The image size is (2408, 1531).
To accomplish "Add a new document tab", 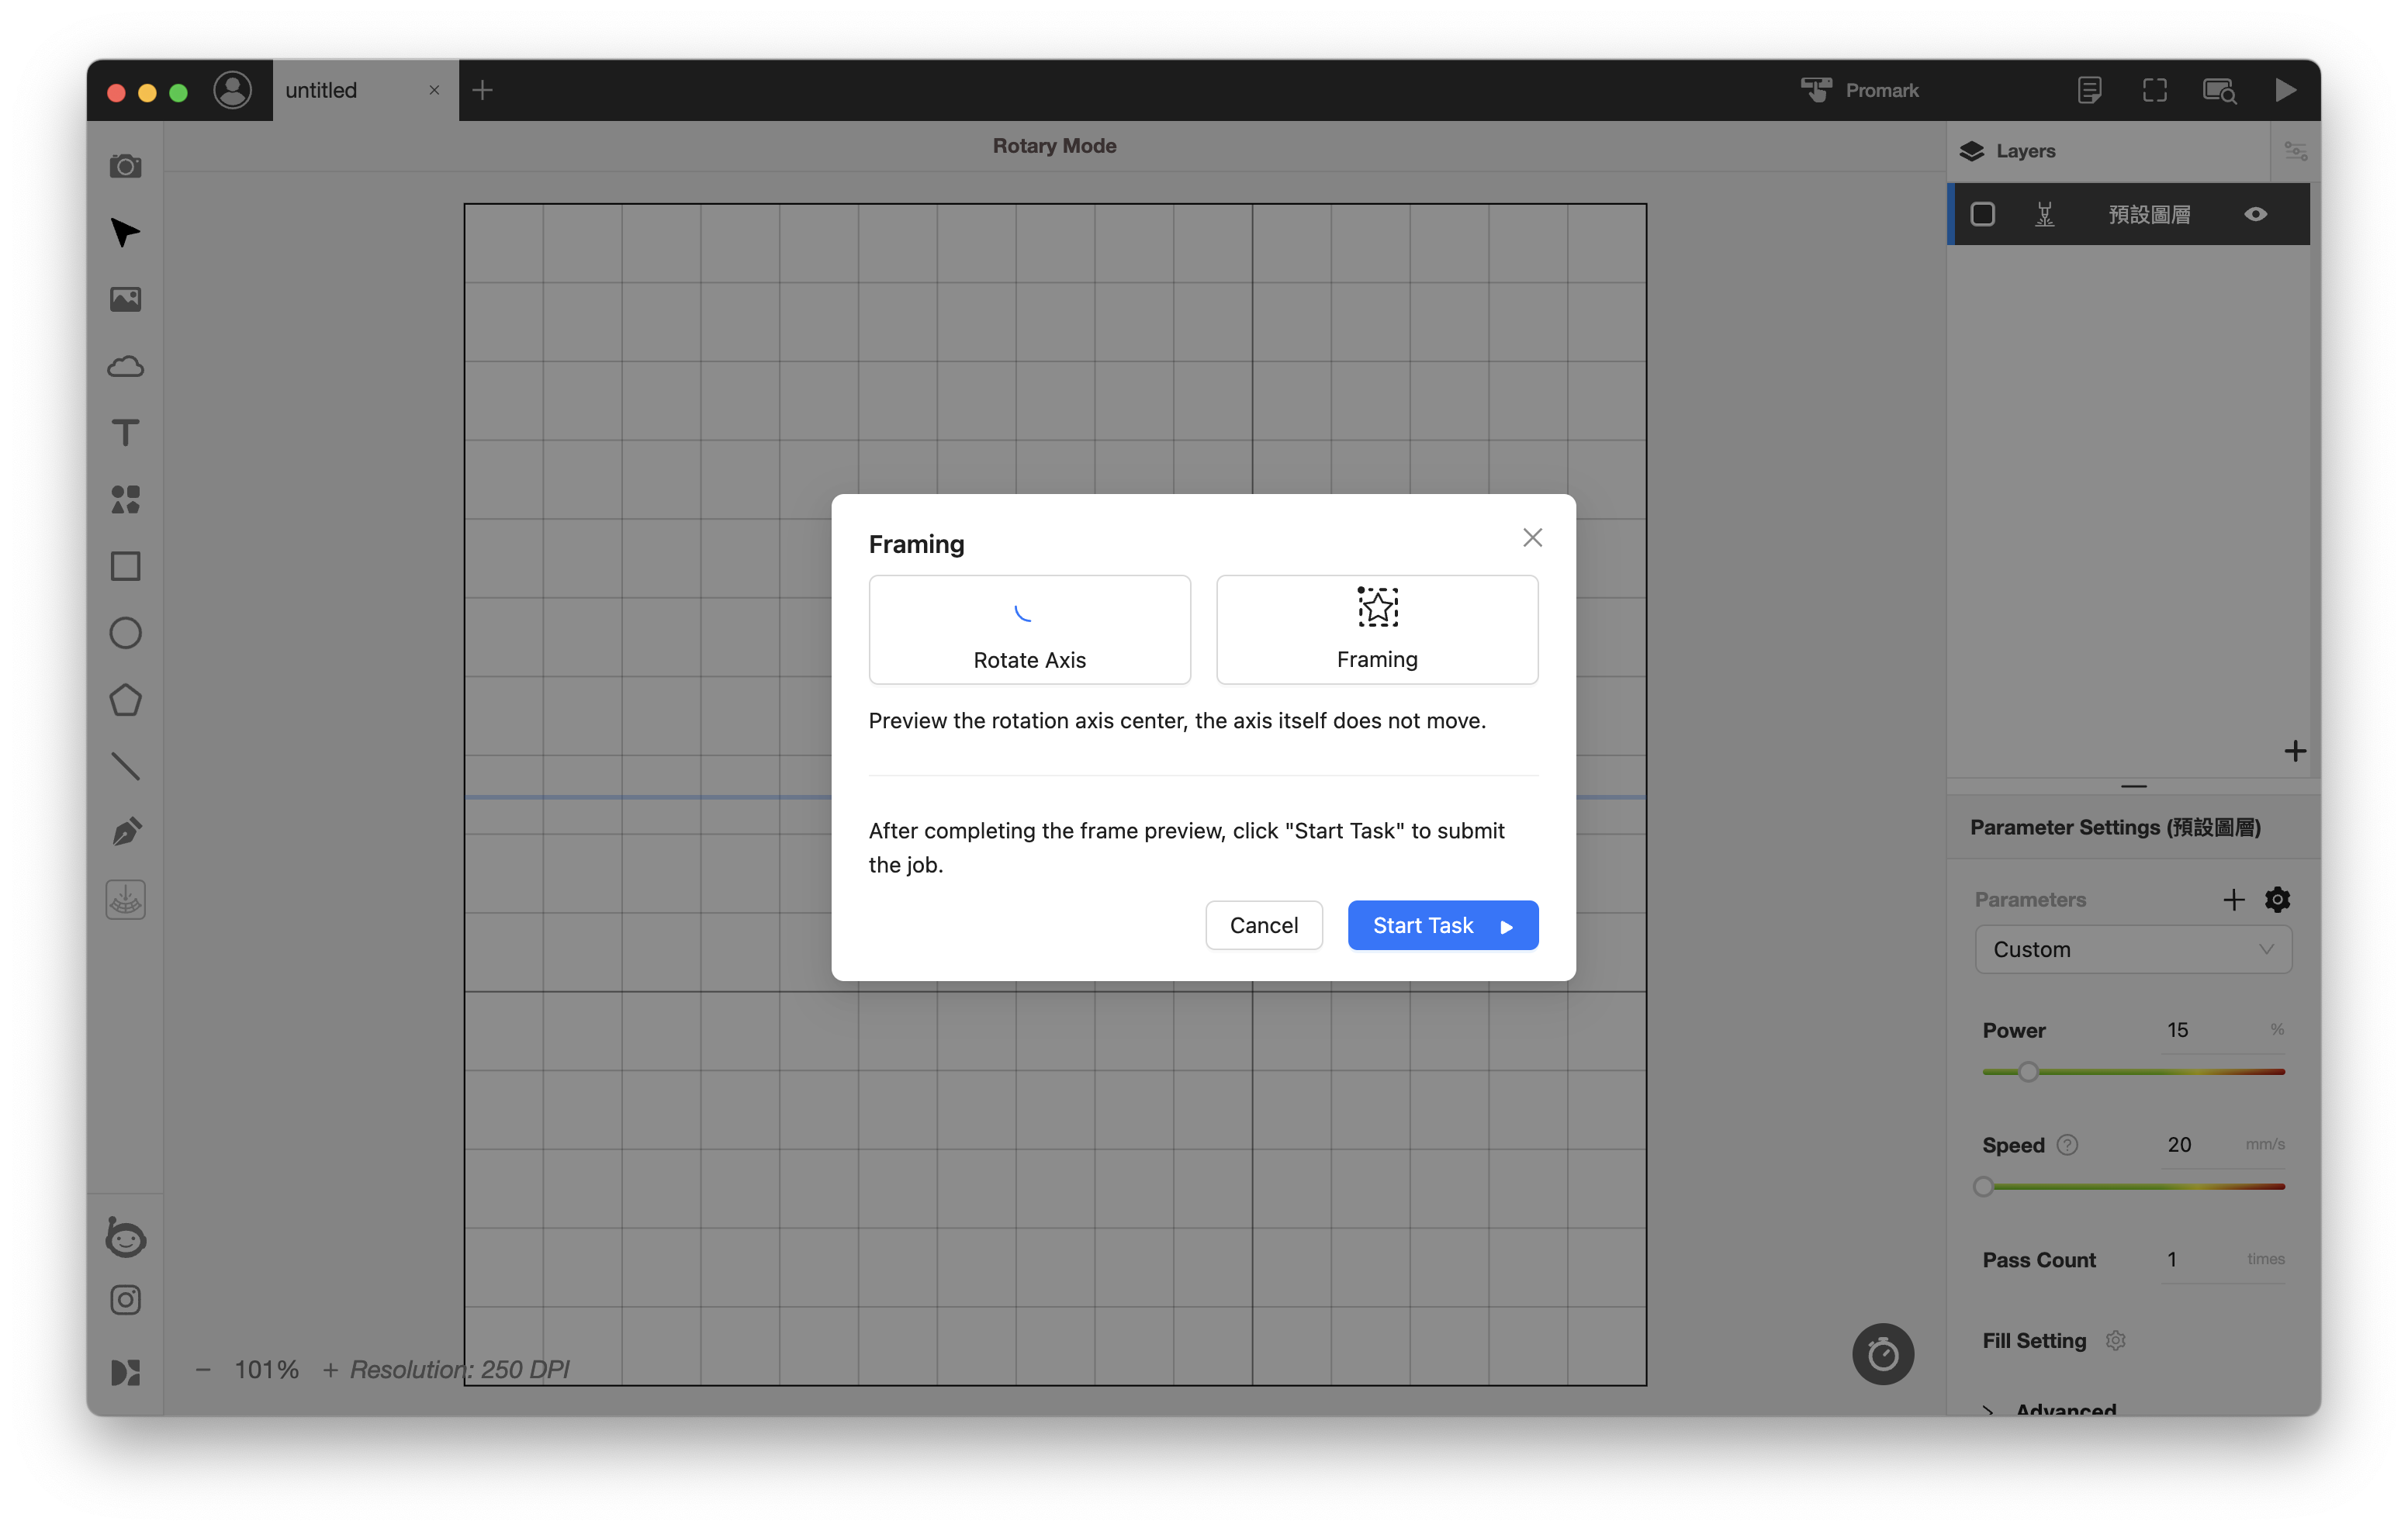I will pos(482,90).
